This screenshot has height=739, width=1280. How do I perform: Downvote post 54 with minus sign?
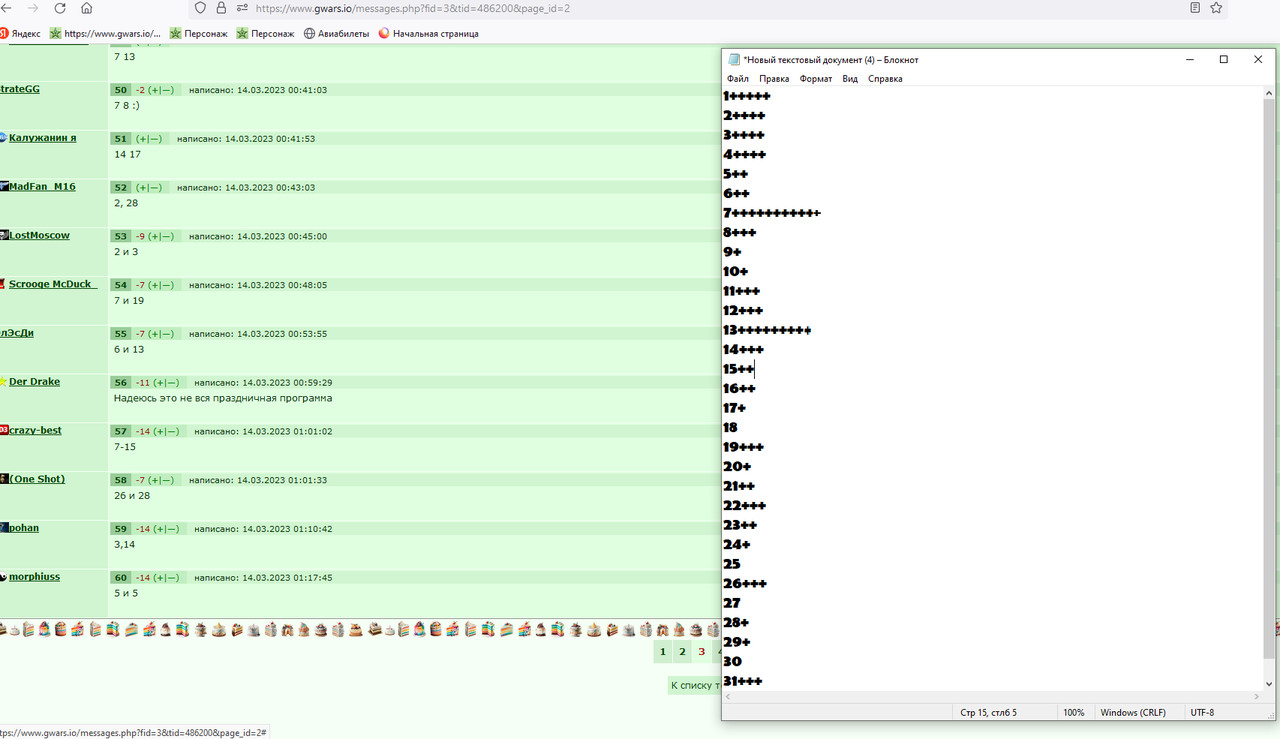[168, 285]
